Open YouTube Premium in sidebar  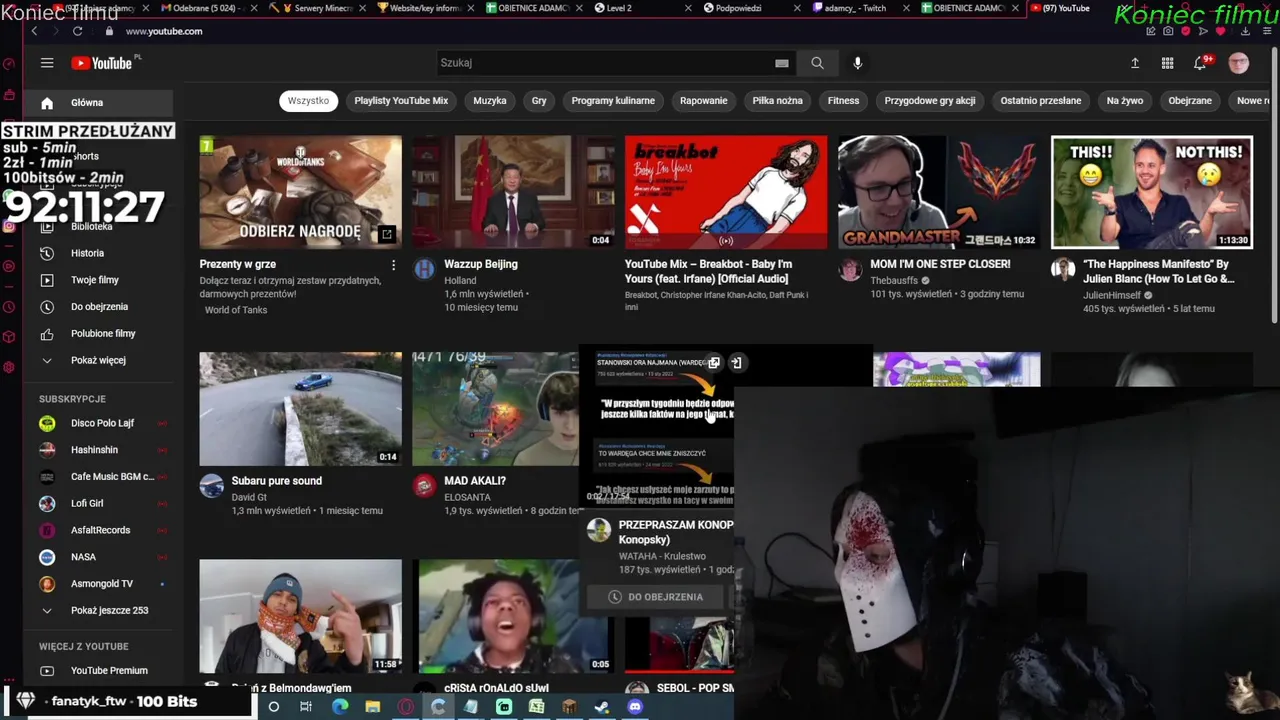98,671
